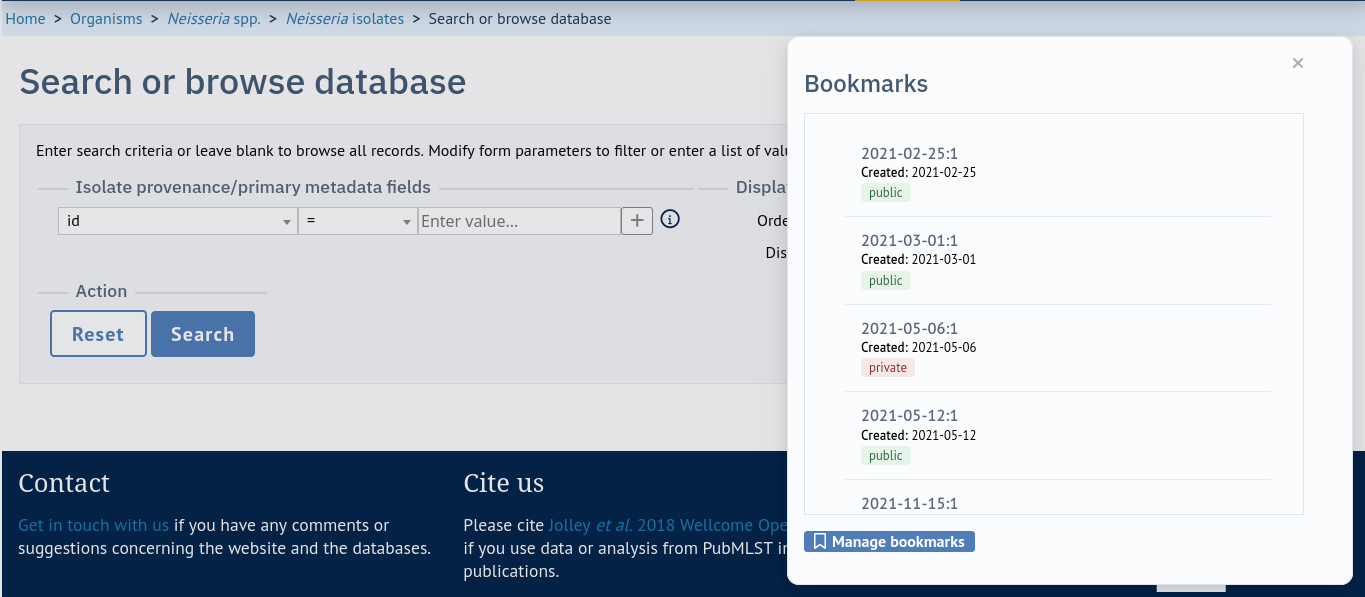Click the 'Cite us' footer heading

[x=504, y=483]
